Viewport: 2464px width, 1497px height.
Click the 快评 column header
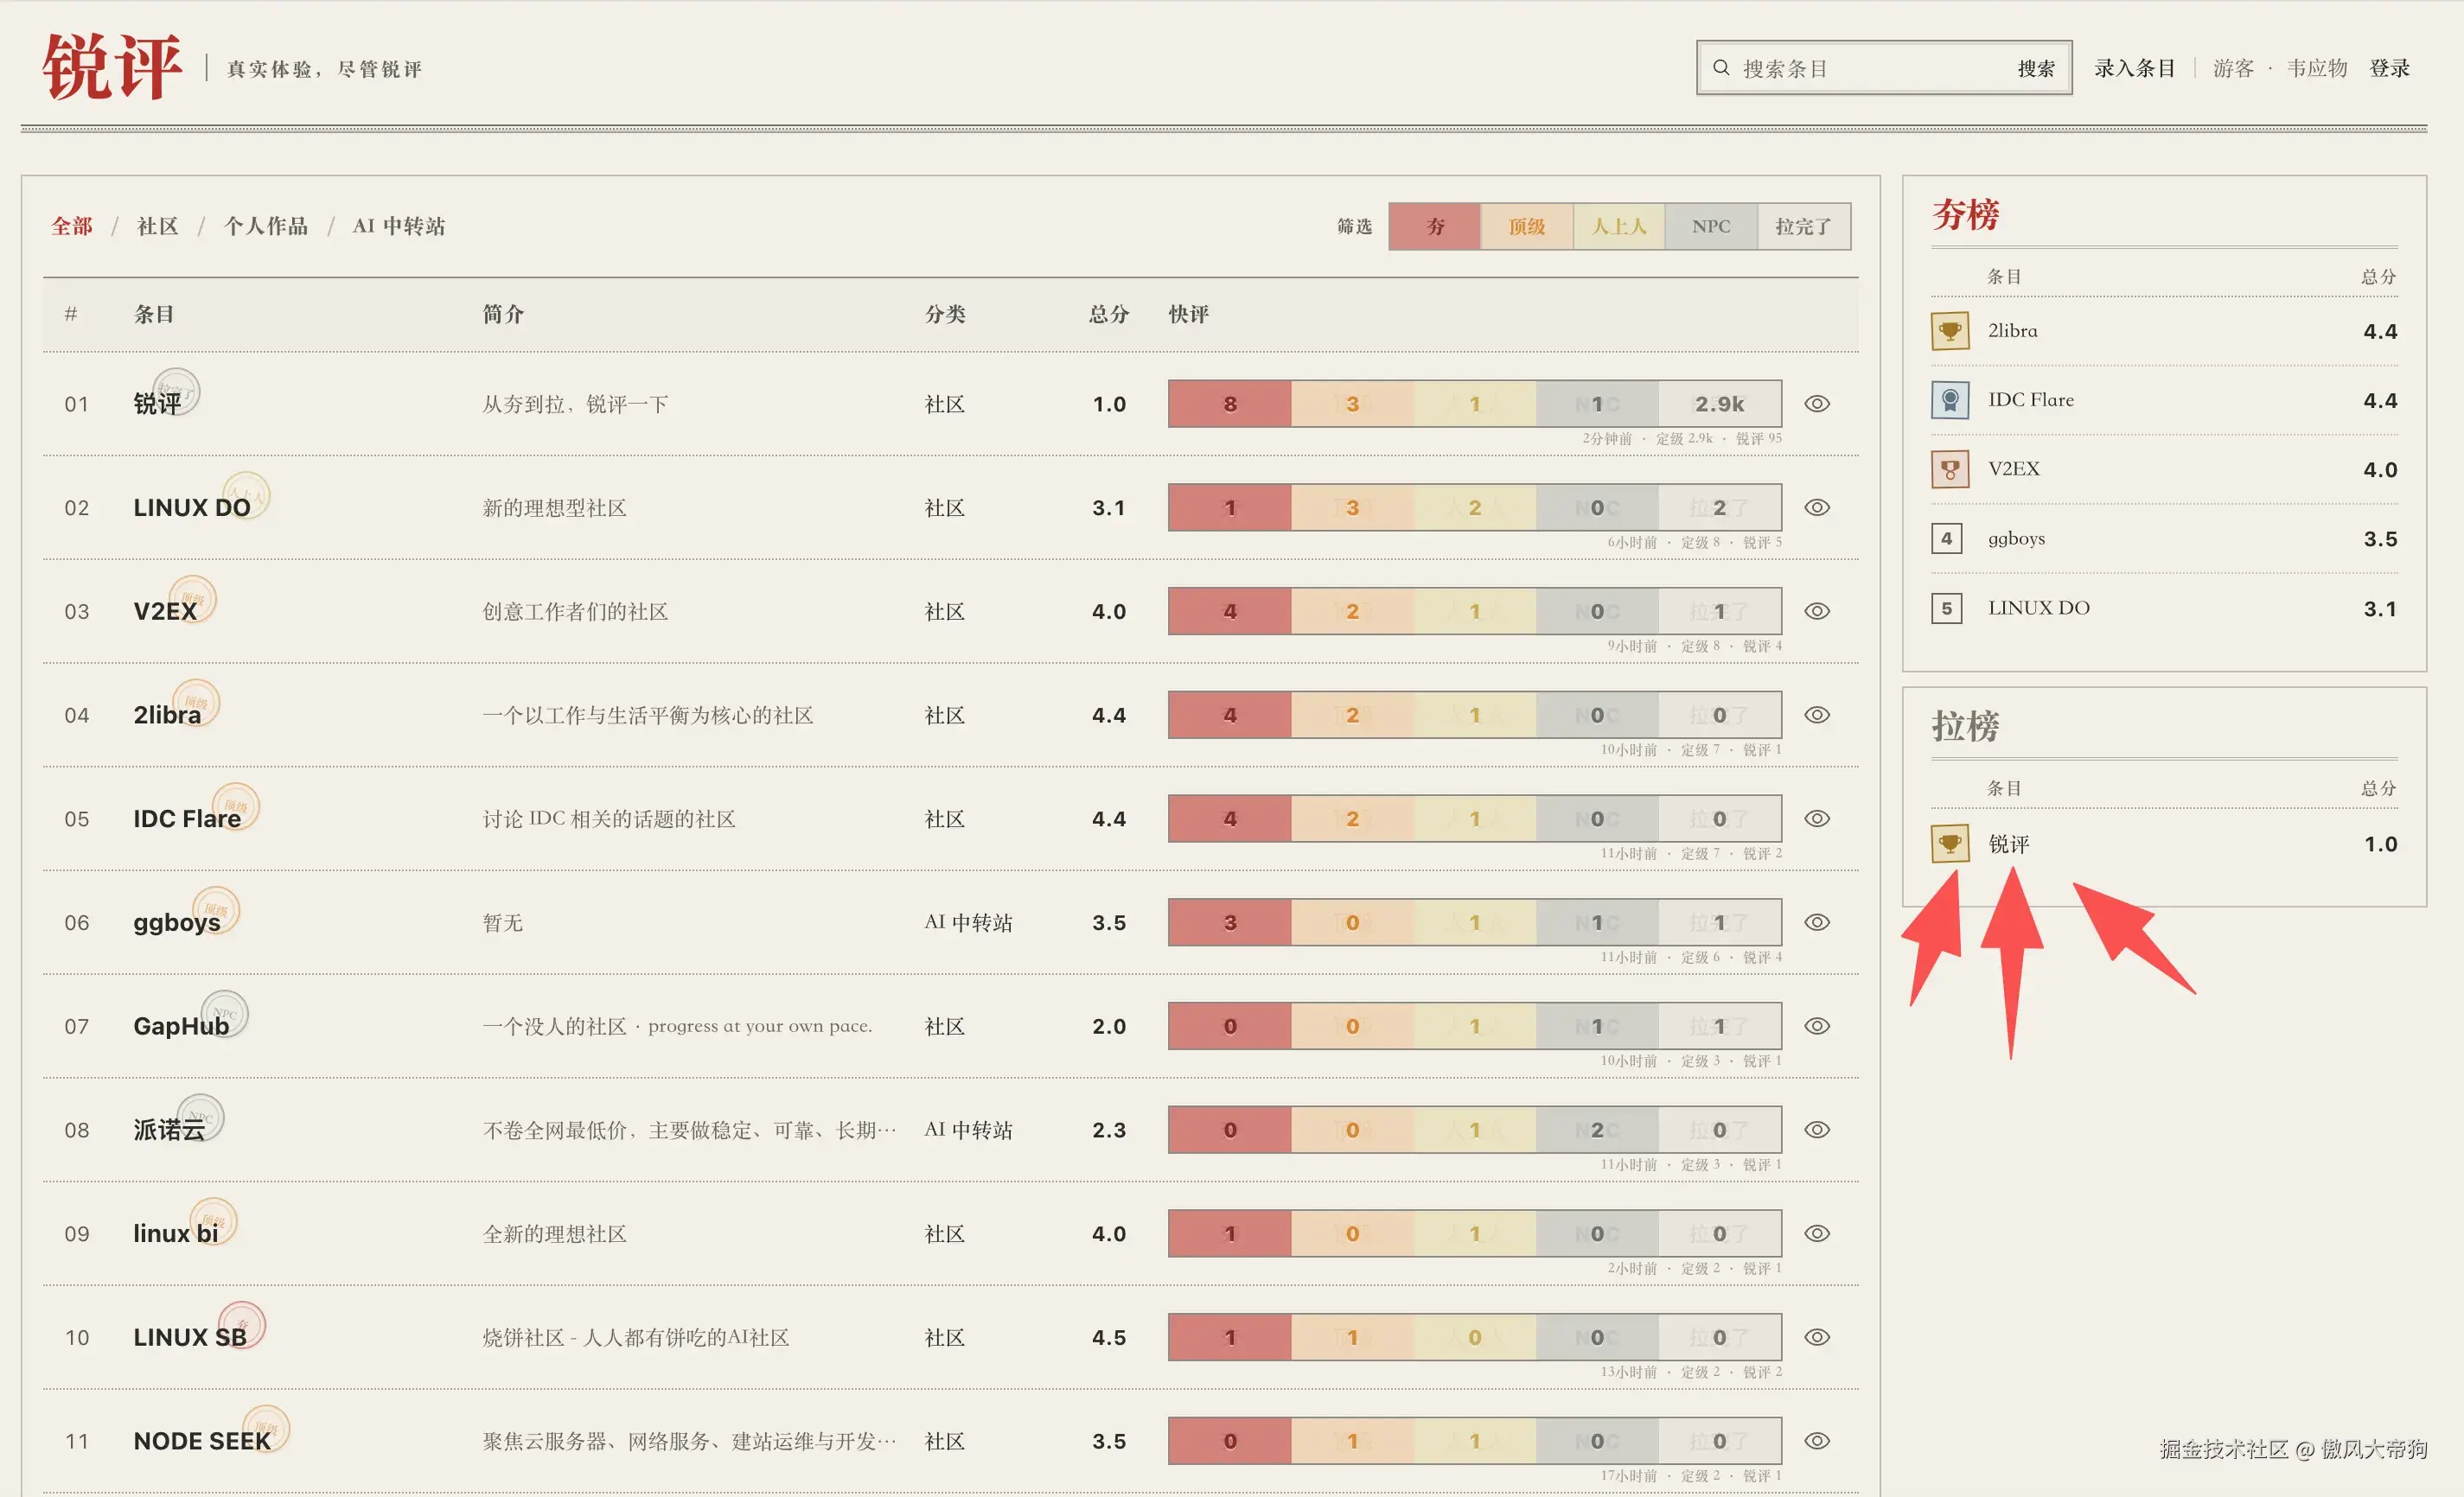[x=1189, y=314]
